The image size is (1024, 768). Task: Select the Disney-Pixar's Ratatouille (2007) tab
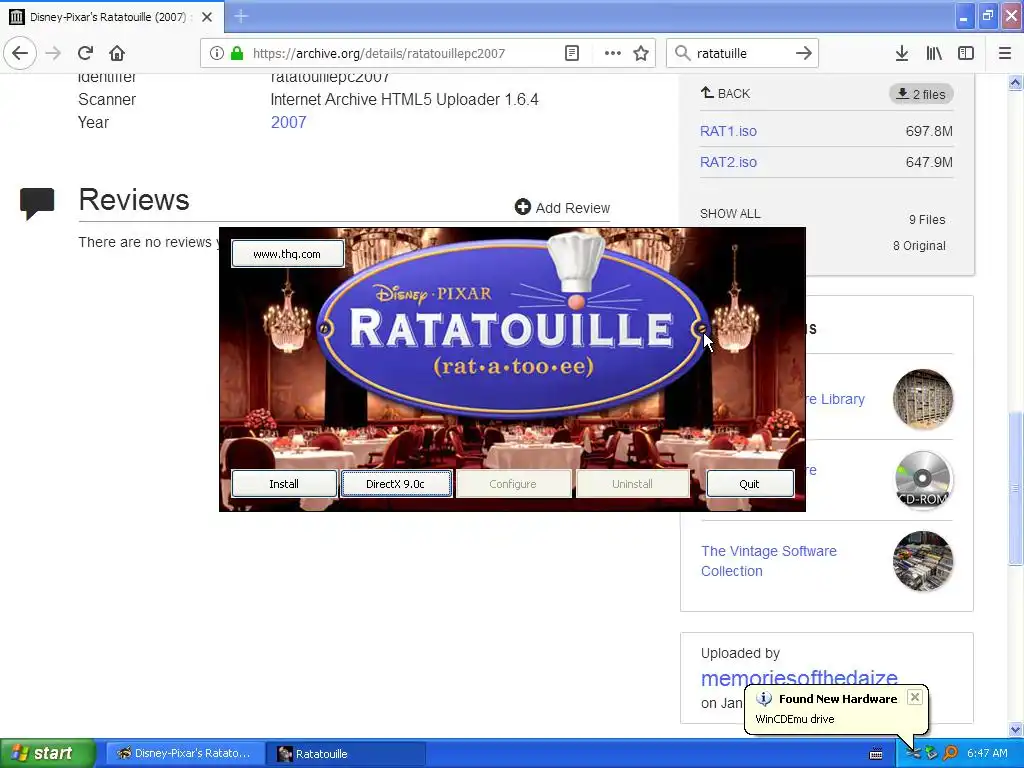click(112, 17)
